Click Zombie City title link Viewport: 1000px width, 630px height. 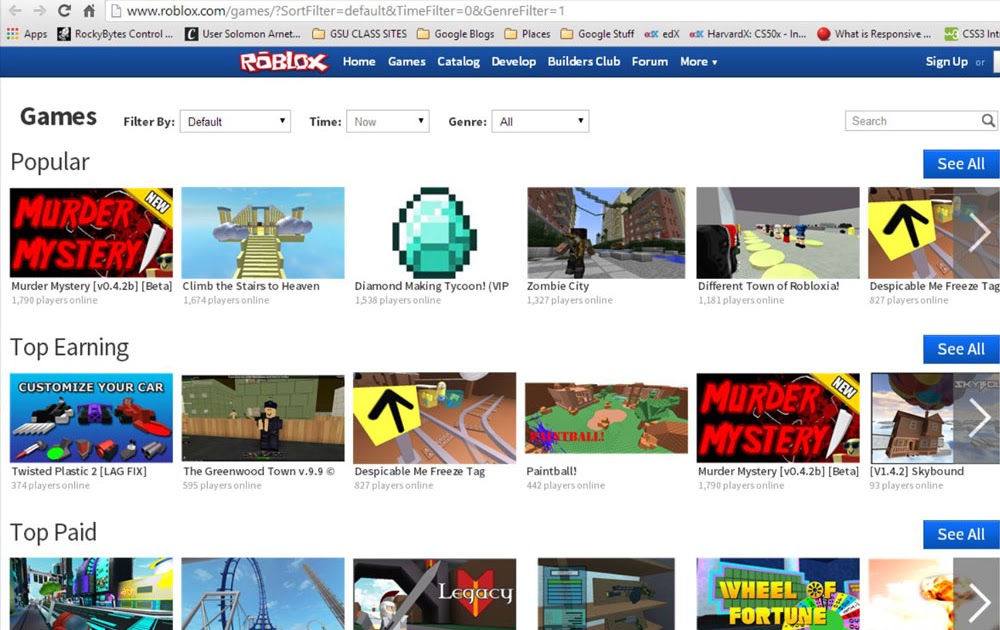[558, 286]
